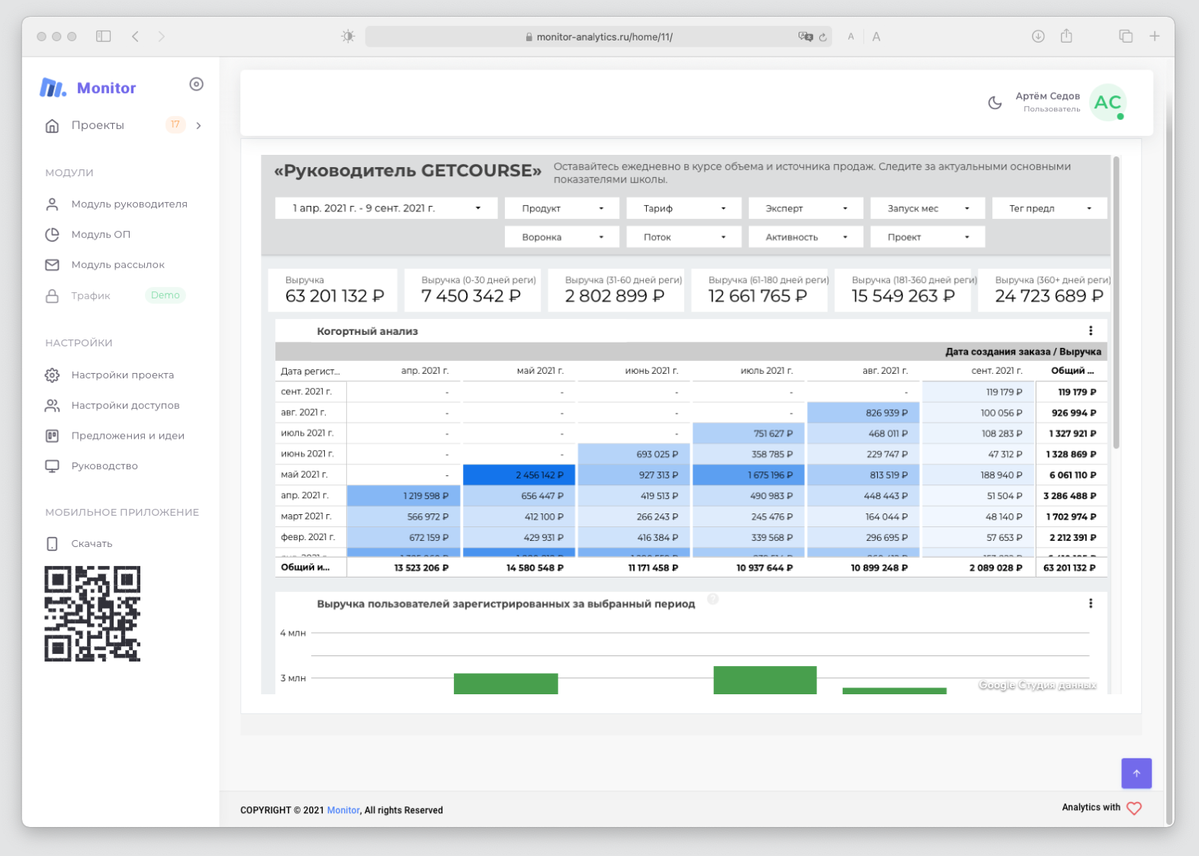
Task: Open the Воронка filter dropdown
Action: coord(562,237)
